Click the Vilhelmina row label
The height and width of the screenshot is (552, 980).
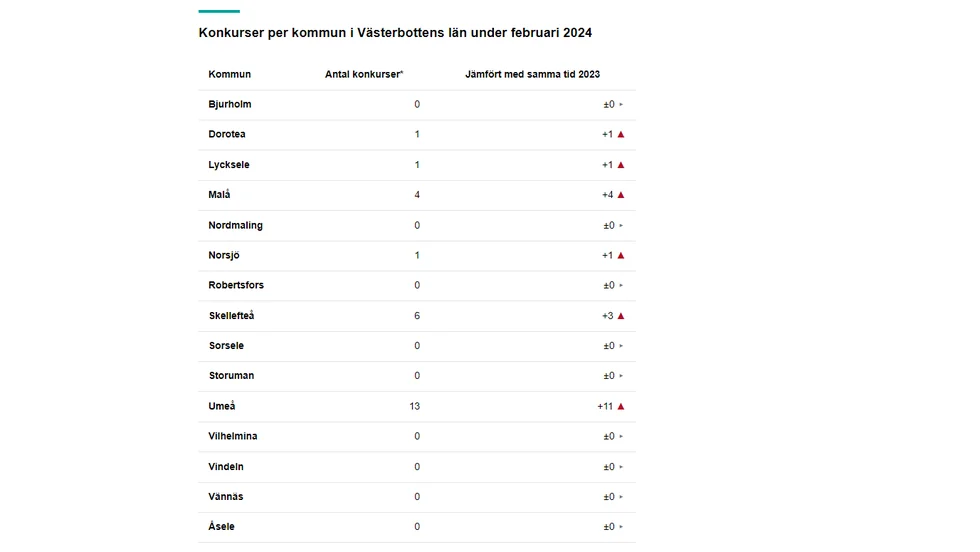232,436
